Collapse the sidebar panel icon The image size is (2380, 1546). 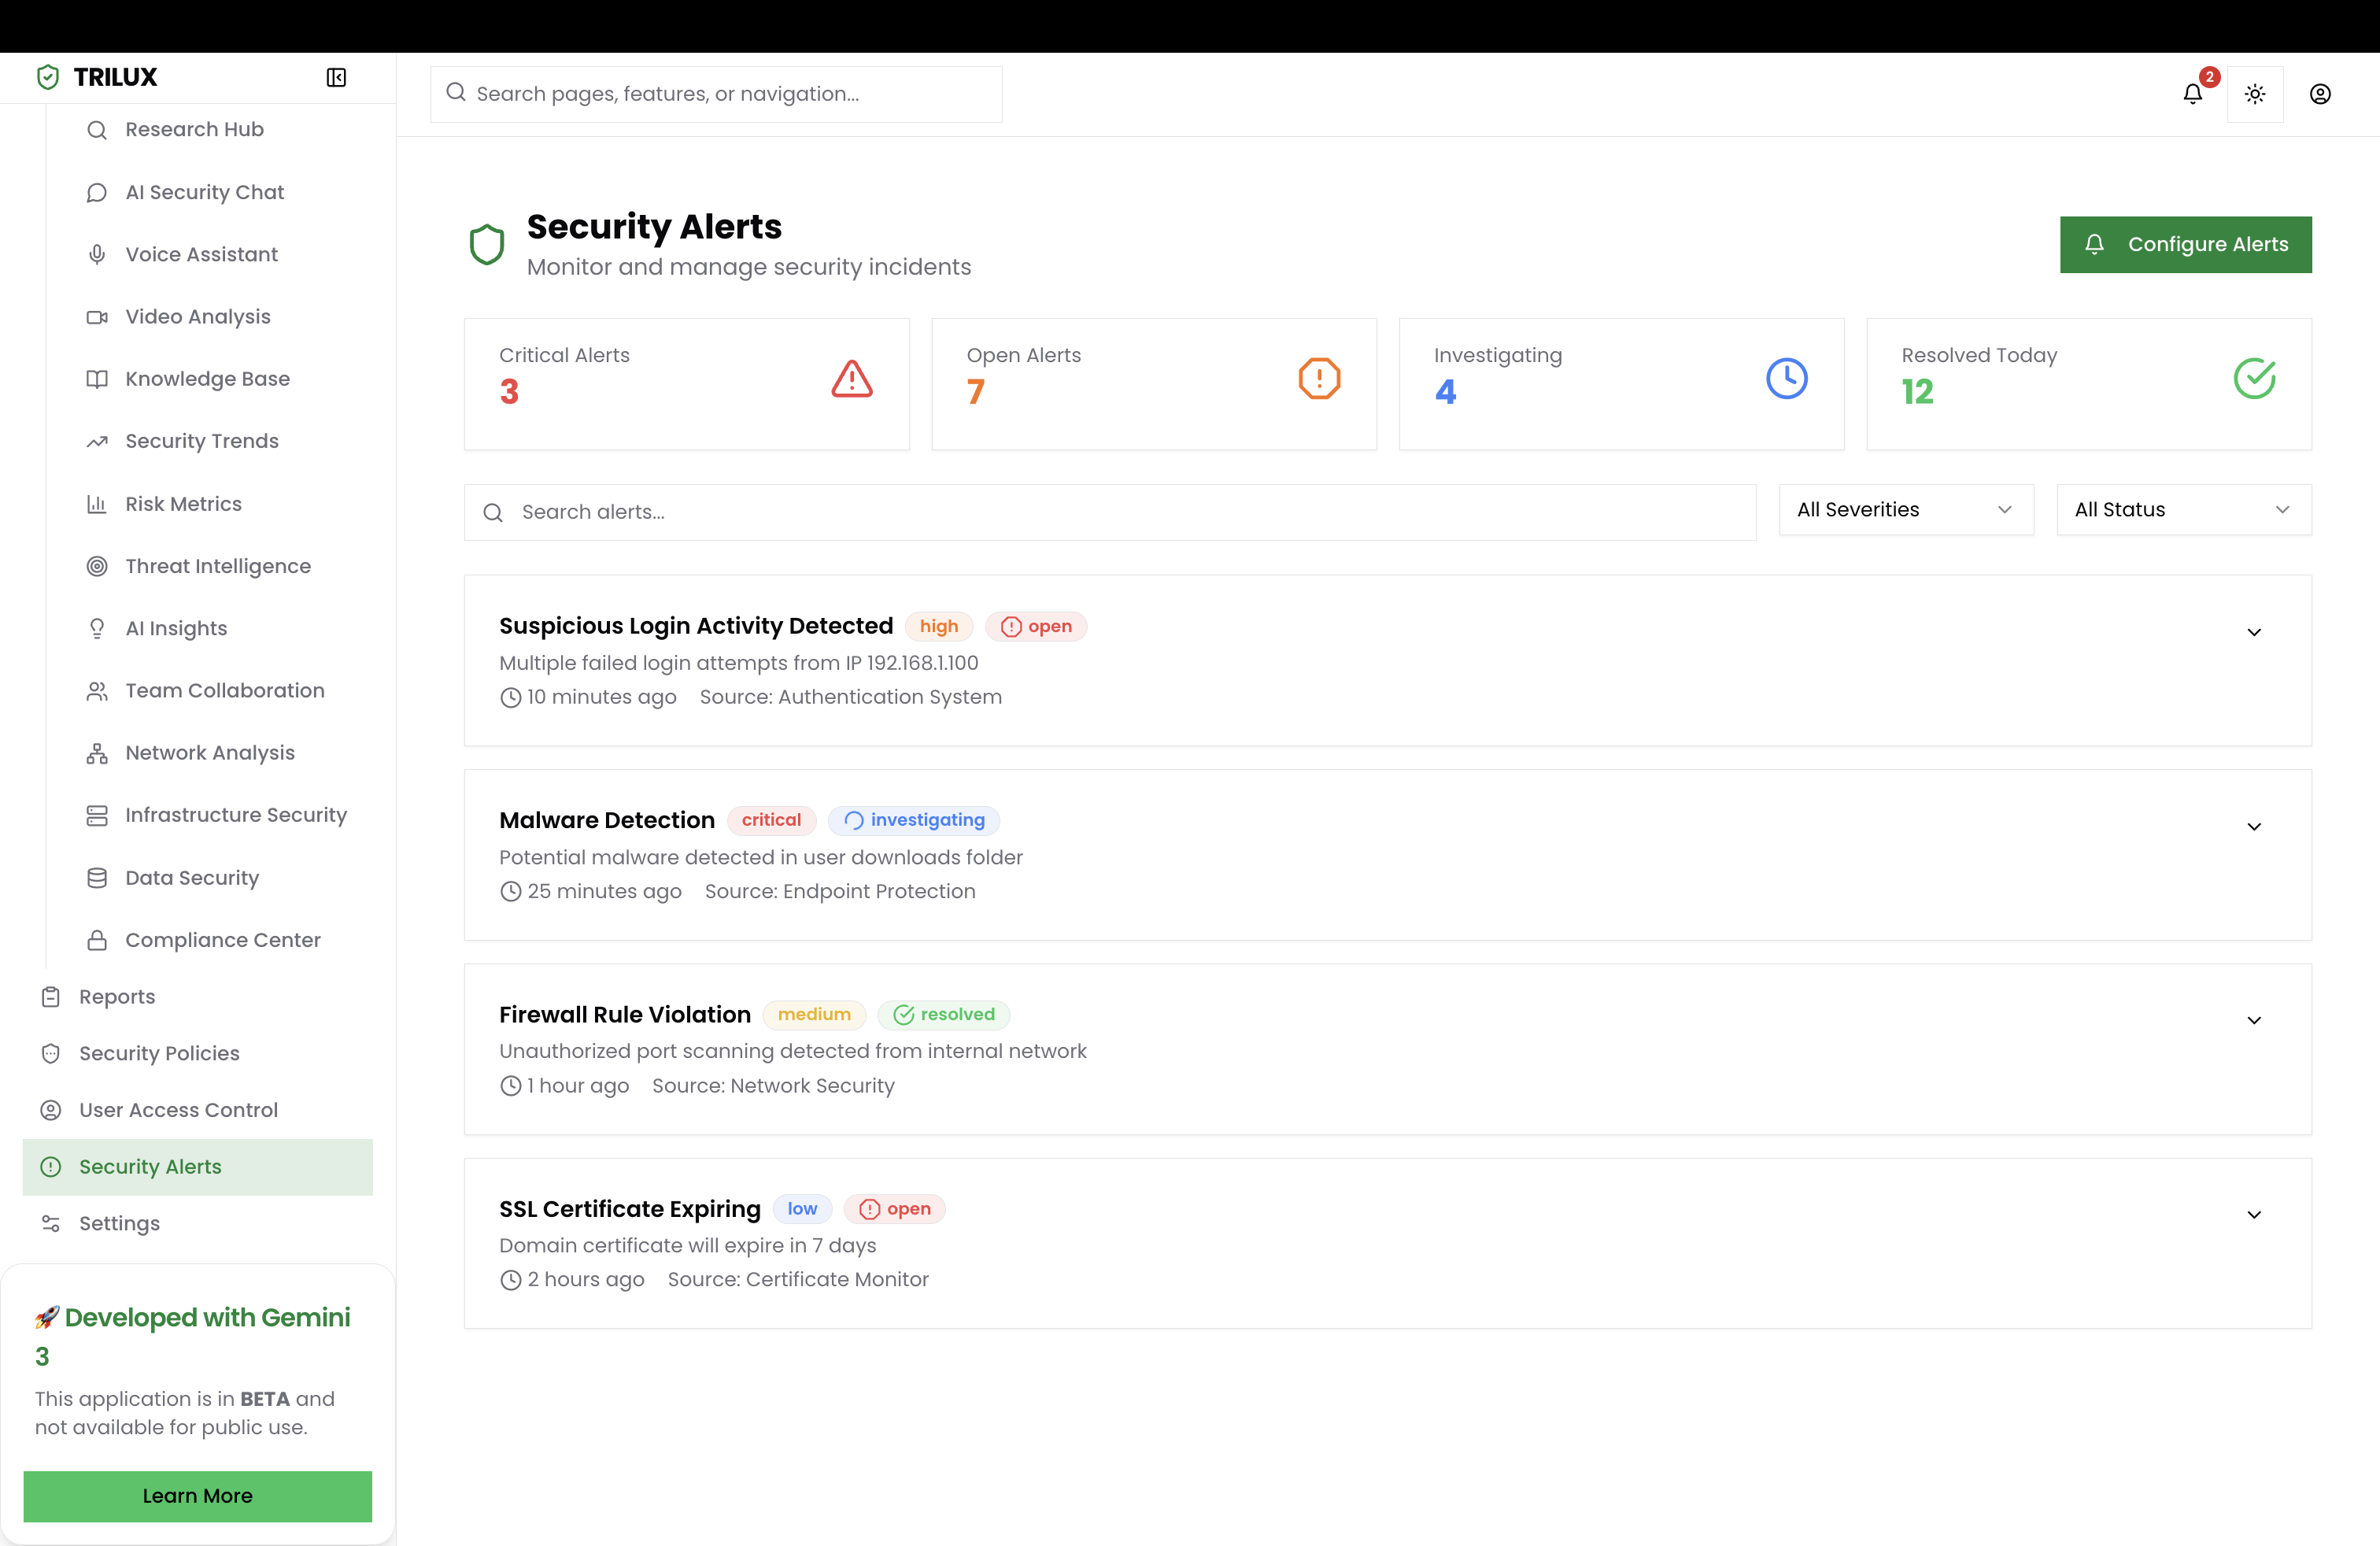coord(336,77)
